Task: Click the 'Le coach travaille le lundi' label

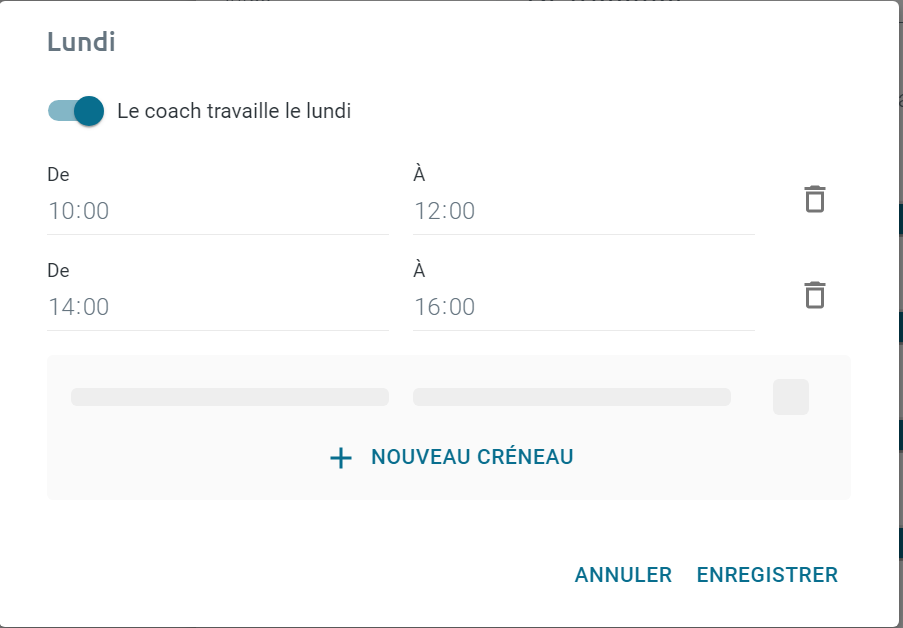Action: 234,111
